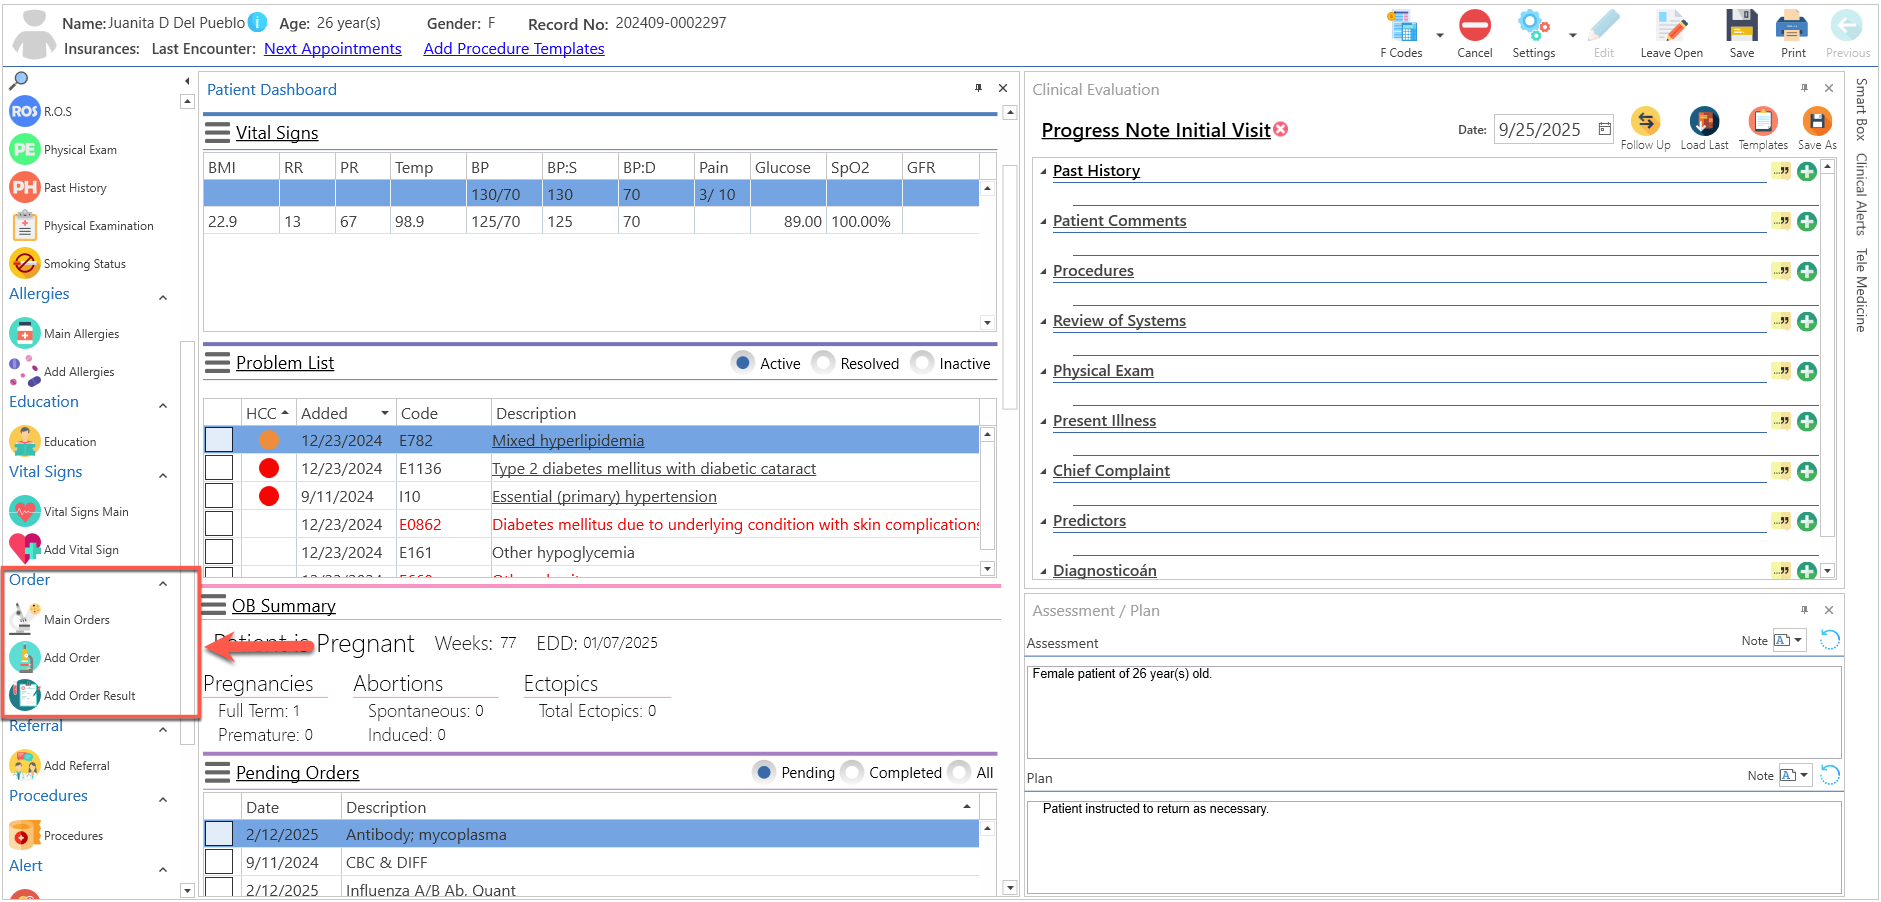Open Past History sidebar item
The height and width of the screenshot is (902, 1881).
58,187
